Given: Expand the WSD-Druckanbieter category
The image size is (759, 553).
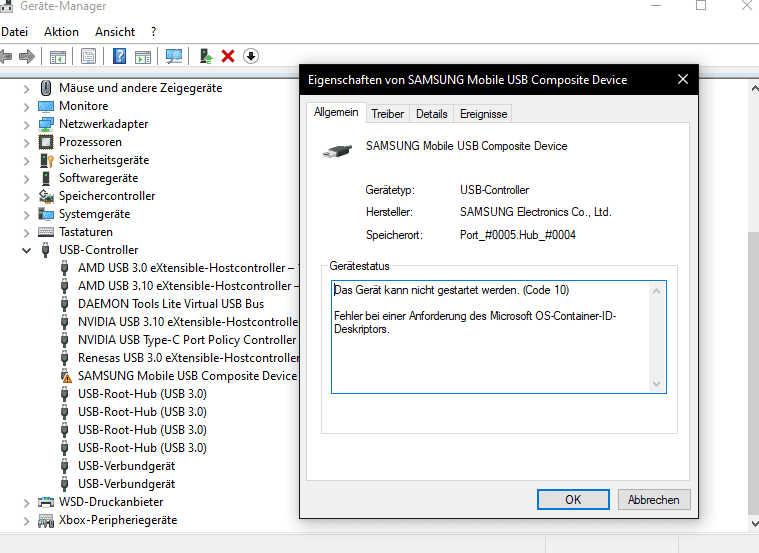Looking at the screenshot, I should pos(27,503).
